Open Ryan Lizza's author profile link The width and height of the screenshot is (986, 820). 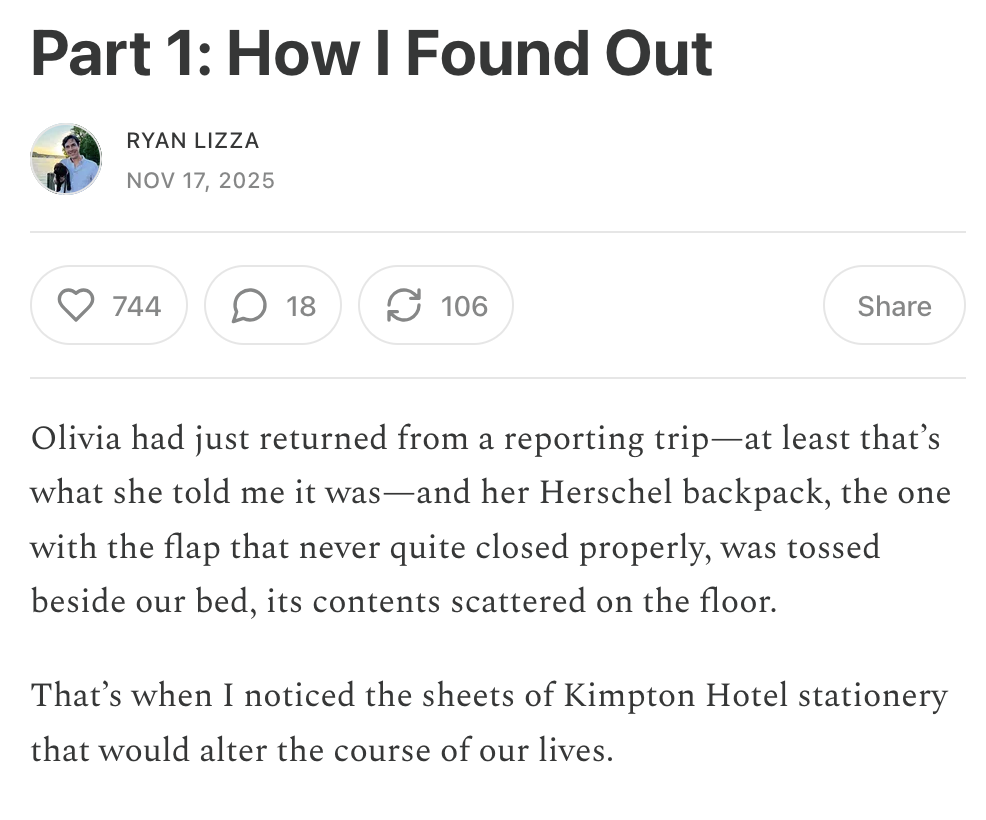tap(192, 141)
